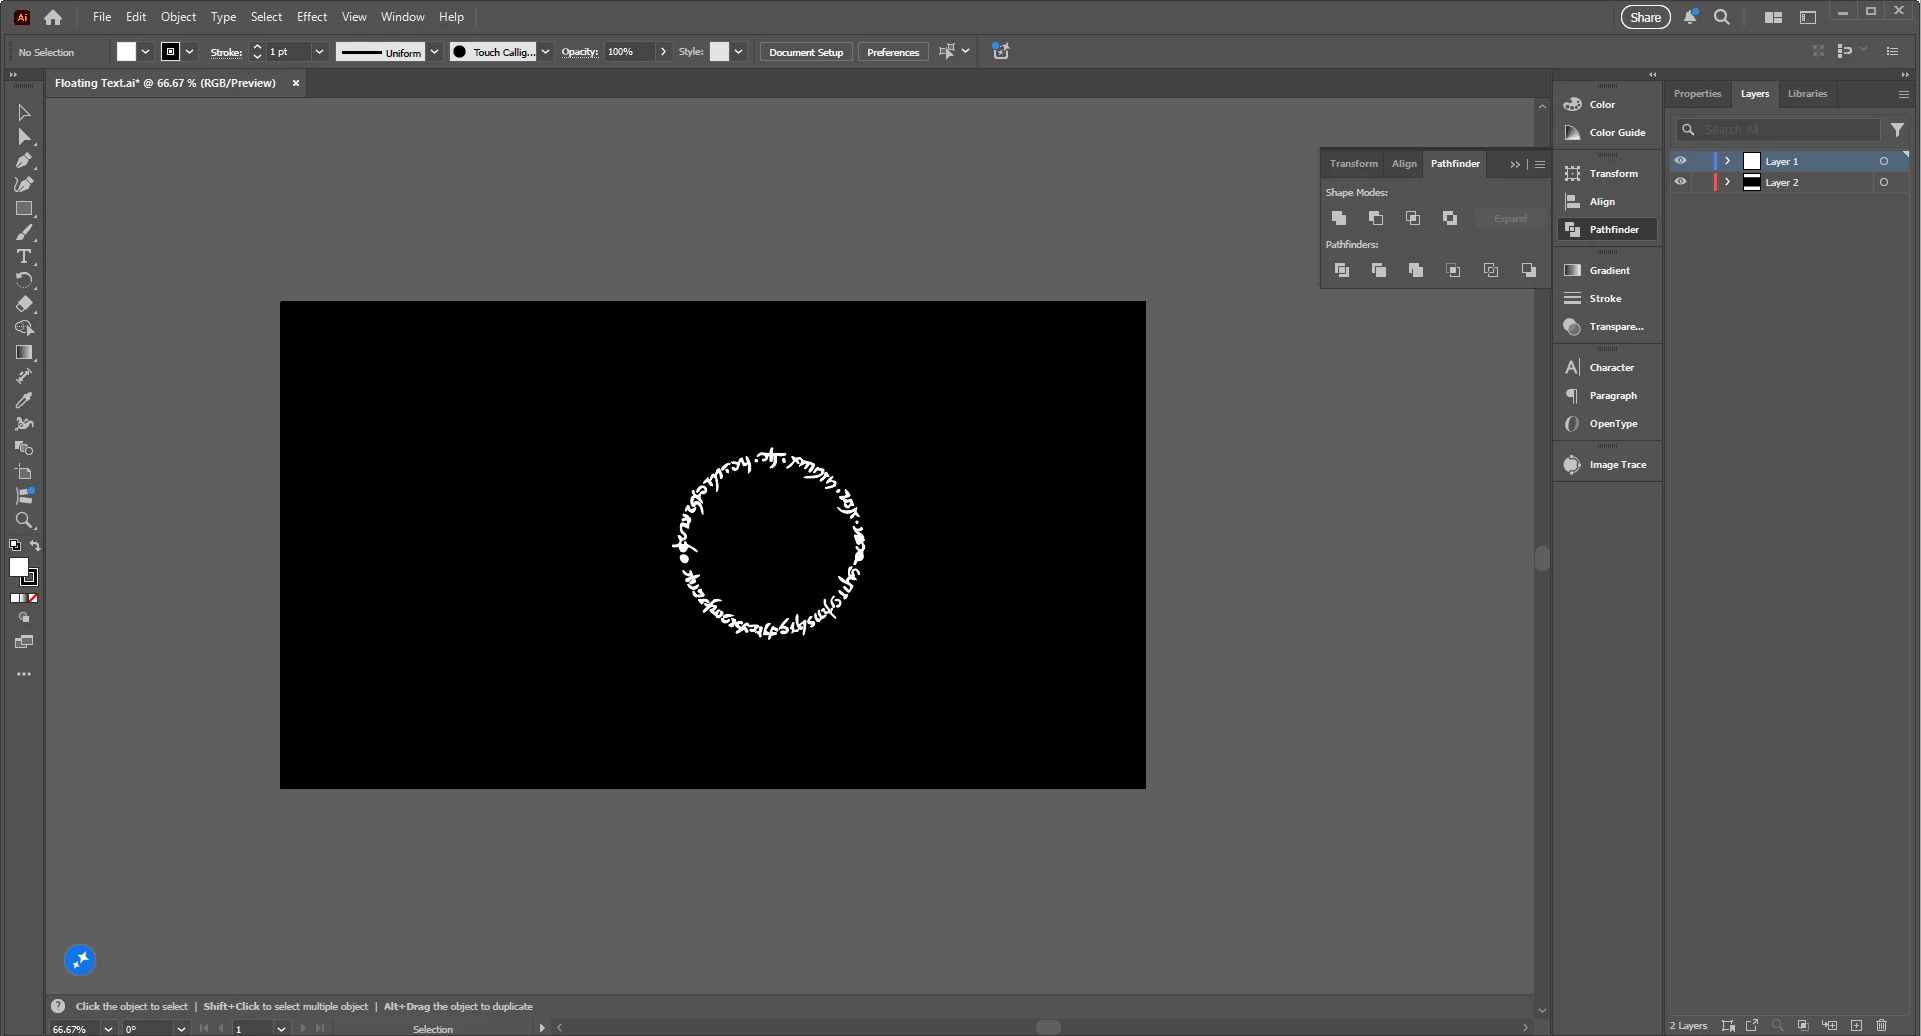Click the fill color swatch in control bar
Viewport: 1921px width, 1036px height.
pyautogui.click(x=126, y=52)
